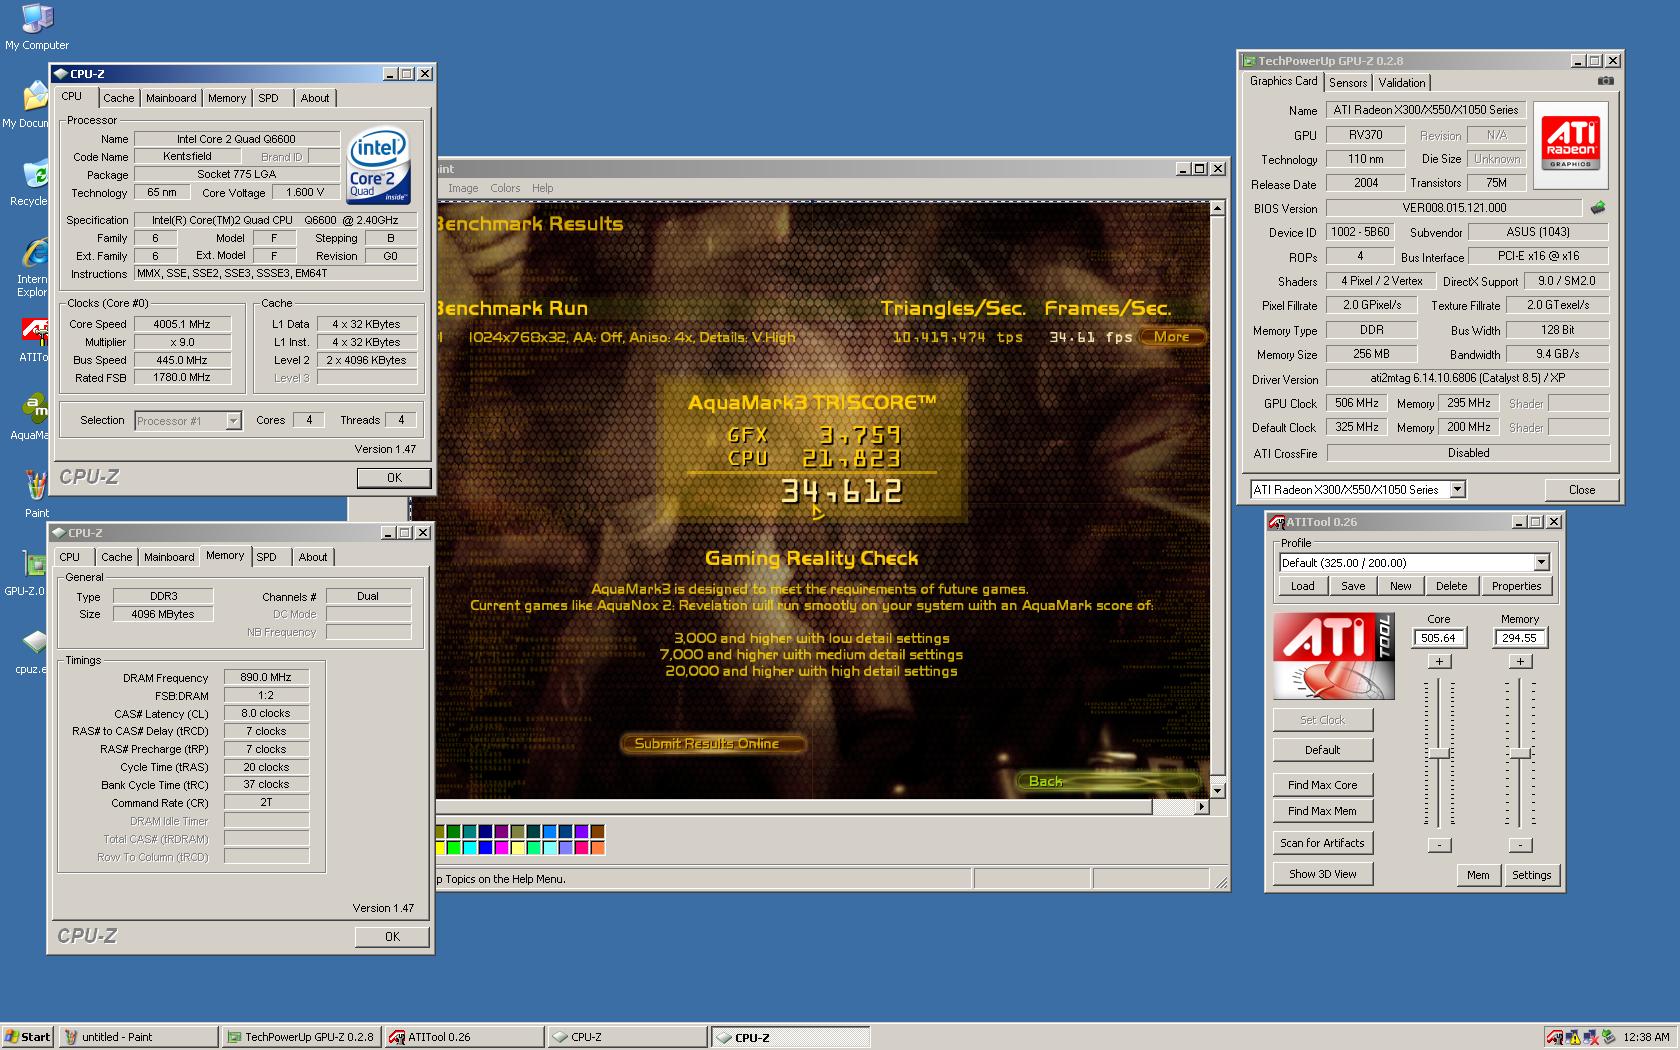This screenshot has width=1680, height=1050.
Task: Click Scan for Artifacts button
Action: tap(1322, 843)
